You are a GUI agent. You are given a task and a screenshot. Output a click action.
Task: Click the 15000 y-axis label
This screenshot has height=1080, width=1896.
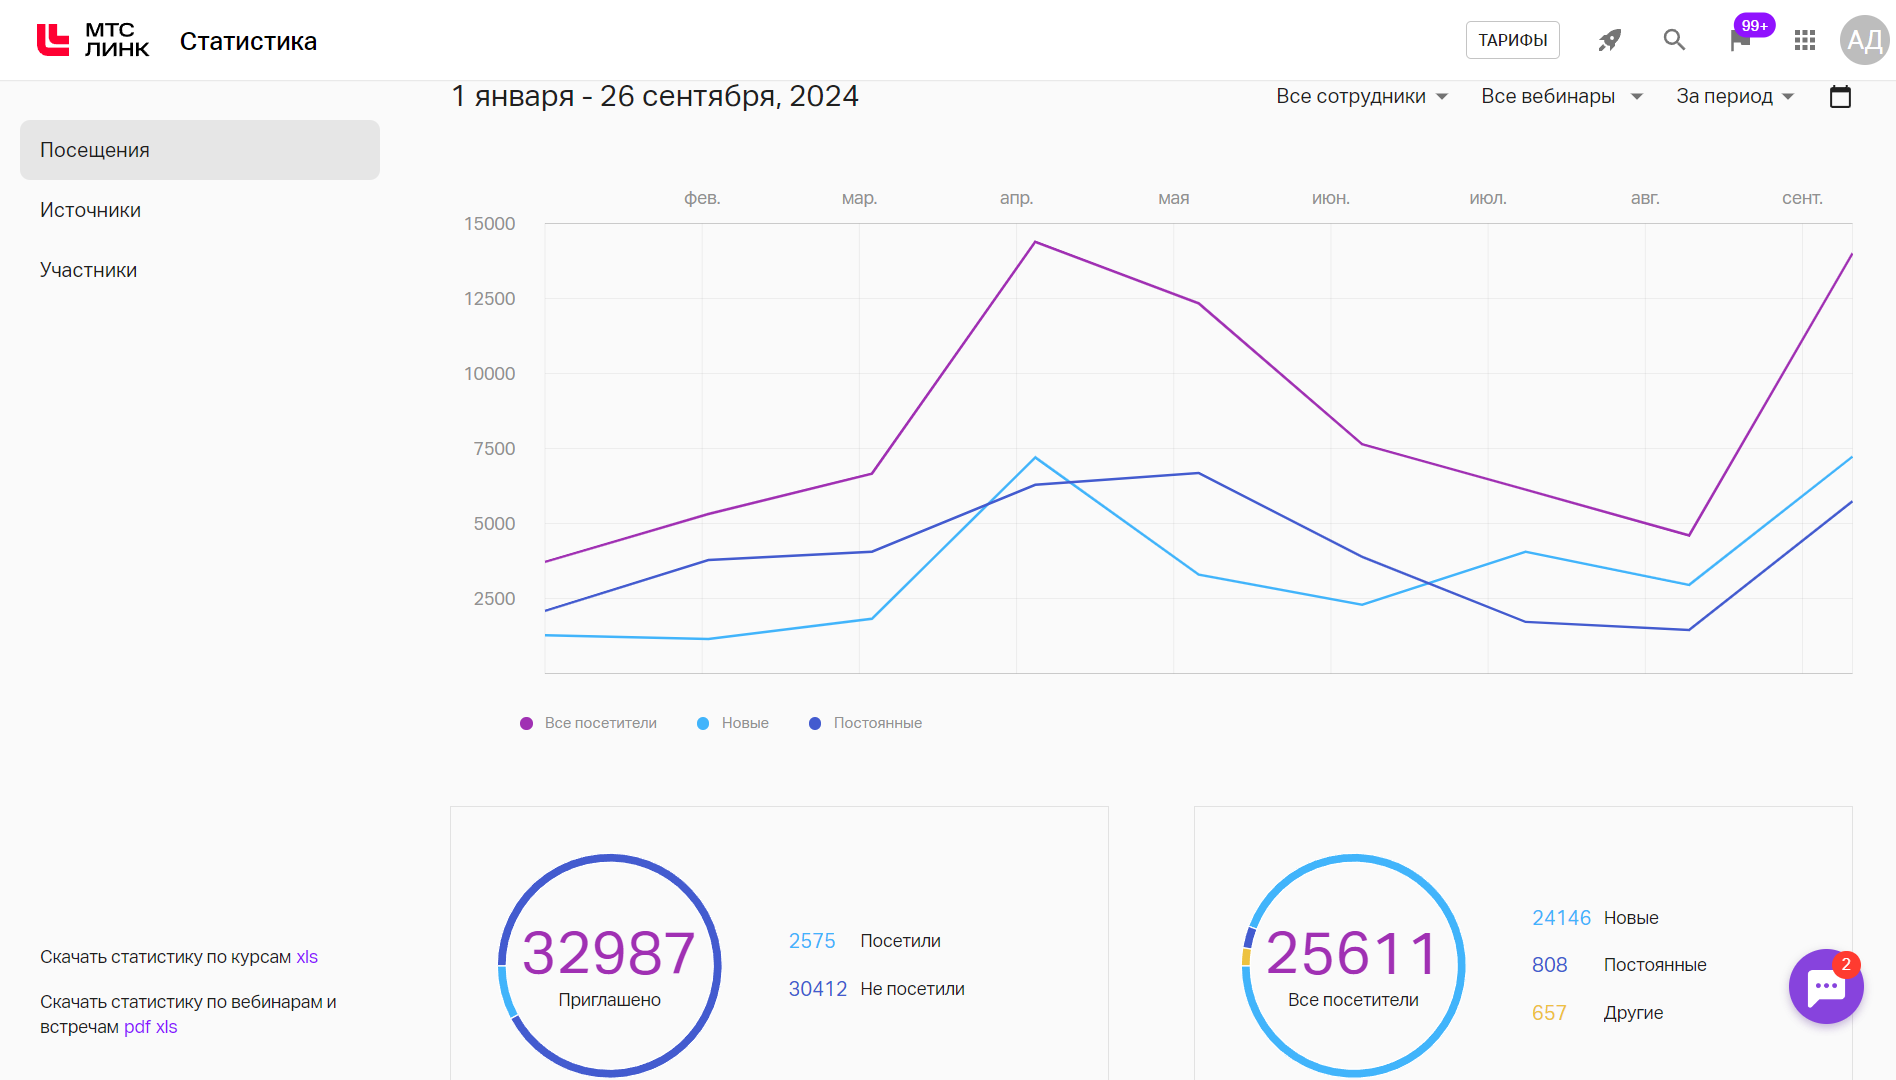[489, 224]
